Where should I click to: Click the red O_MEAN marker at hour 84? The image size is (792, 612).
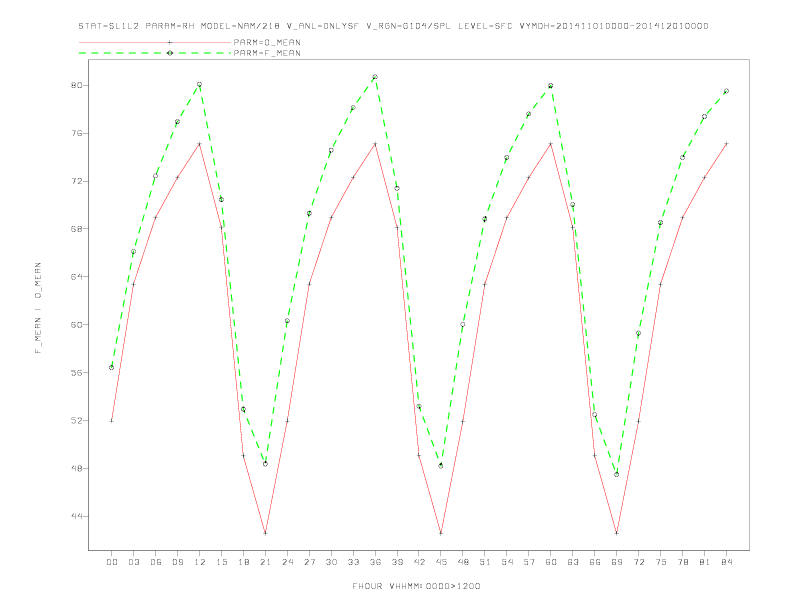coord(726,144)
